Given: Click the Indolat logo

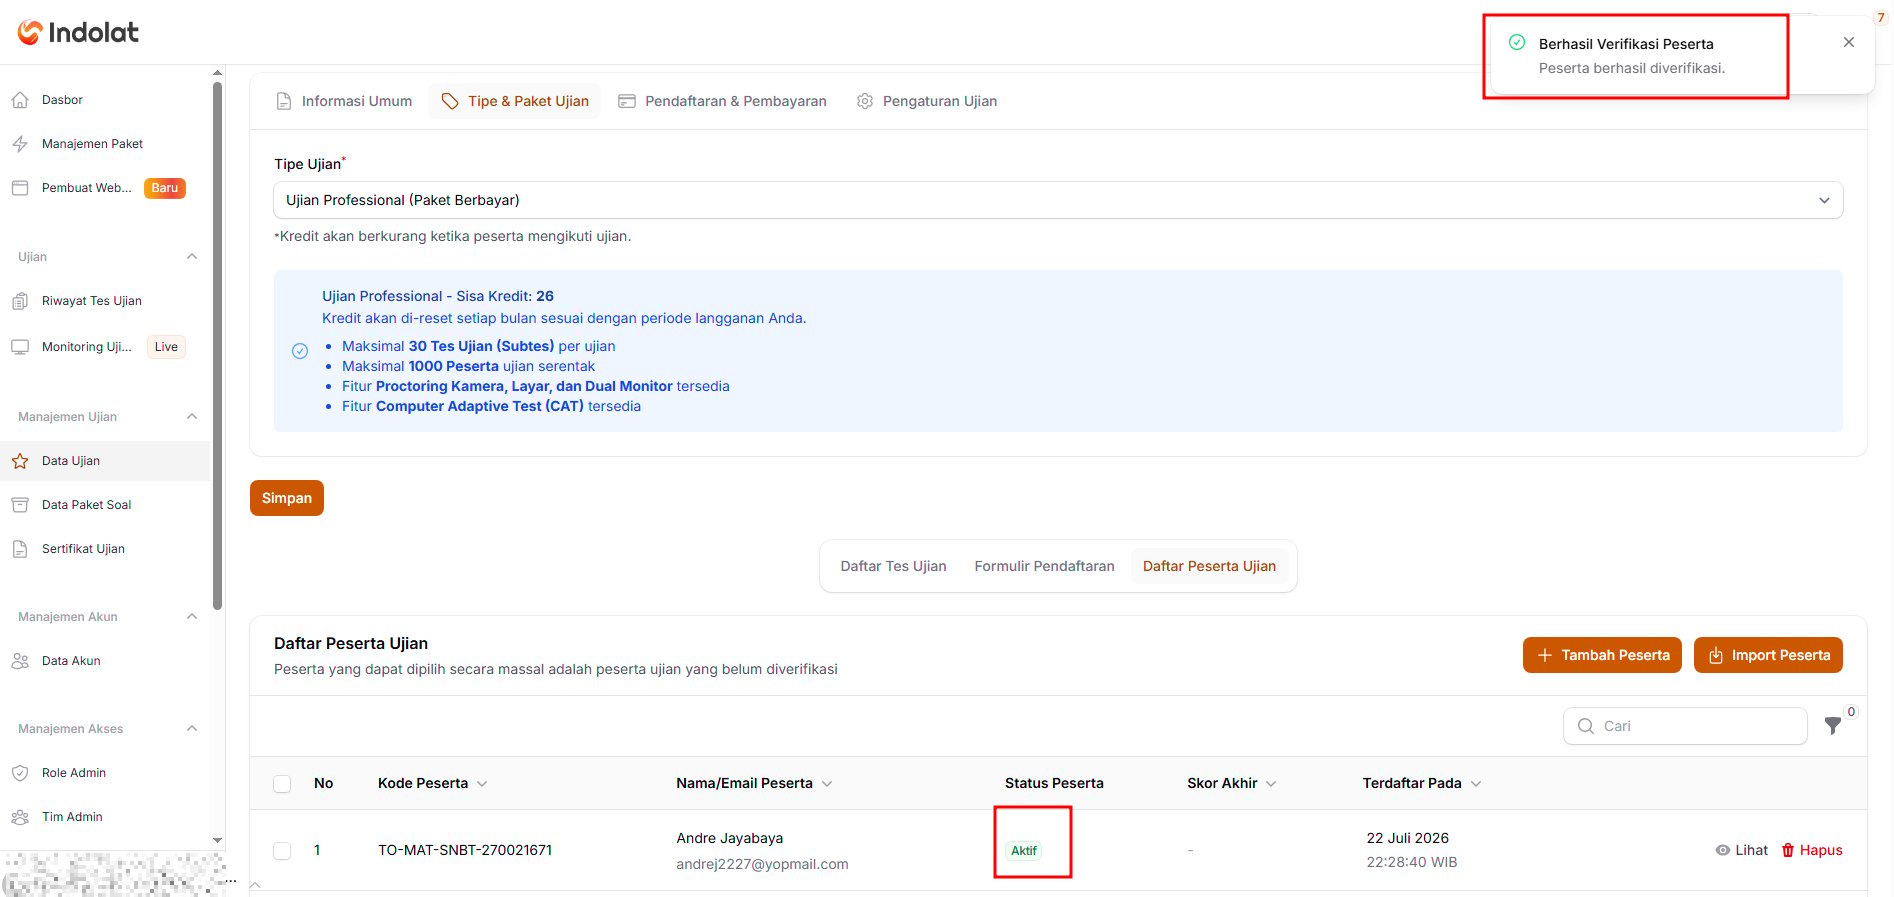Looking at the screenshot, I should (78, 32).
